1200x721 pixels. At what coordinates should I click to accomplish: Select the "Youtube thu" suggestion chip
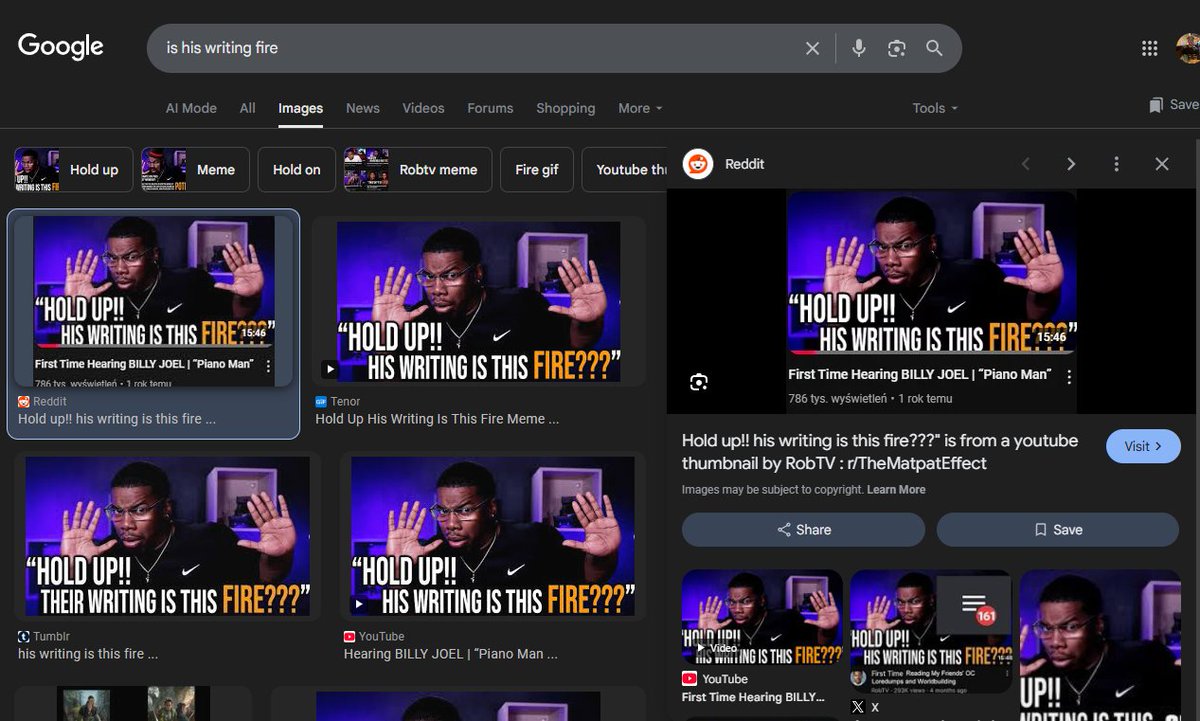pos(625,170)
